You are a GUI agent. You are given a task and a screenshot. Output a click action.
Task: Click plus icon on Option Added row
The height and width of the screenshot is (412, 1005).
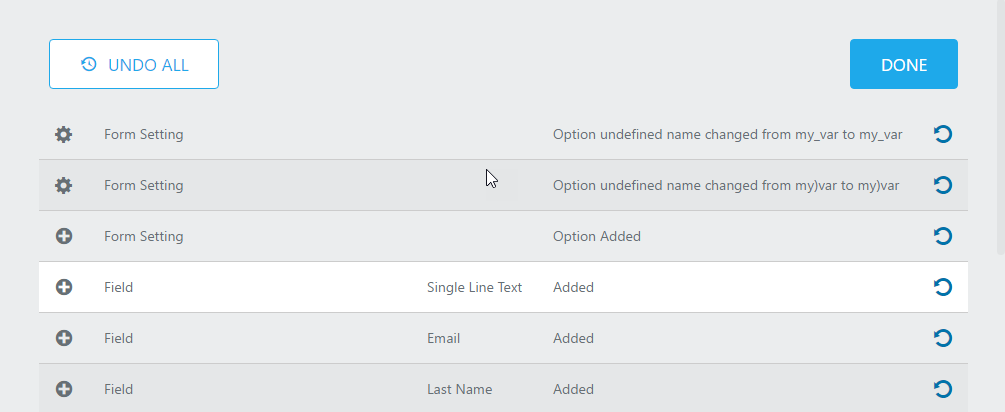click(x=63, y=236)
